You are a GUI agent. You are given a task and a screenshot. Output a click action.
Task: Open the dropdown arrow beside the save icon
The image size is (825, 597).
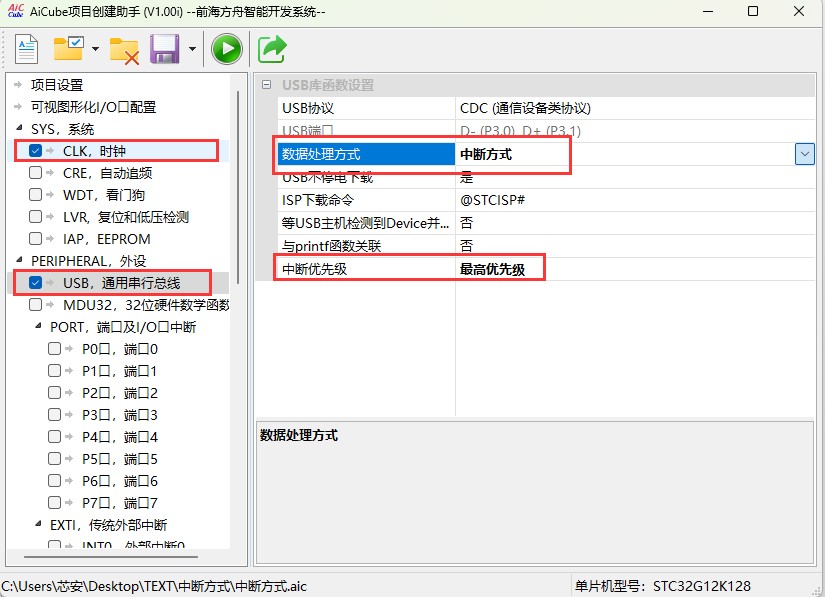[192, 49]
